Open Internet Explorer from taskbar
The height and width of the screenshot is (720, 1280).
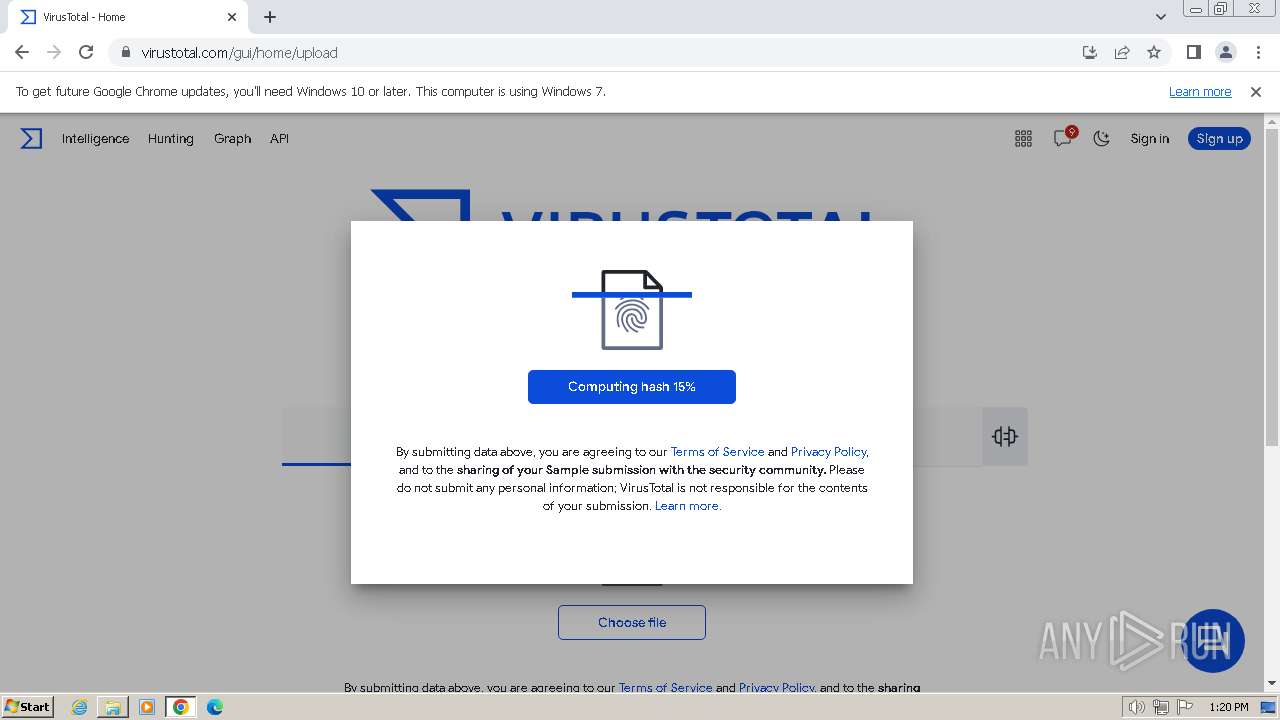79,707
